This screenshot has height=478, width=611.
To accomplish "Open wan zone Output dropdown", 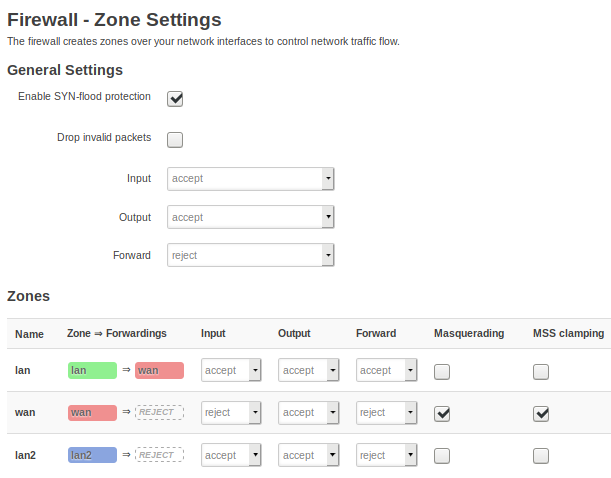I will click(x=309, y=413).
